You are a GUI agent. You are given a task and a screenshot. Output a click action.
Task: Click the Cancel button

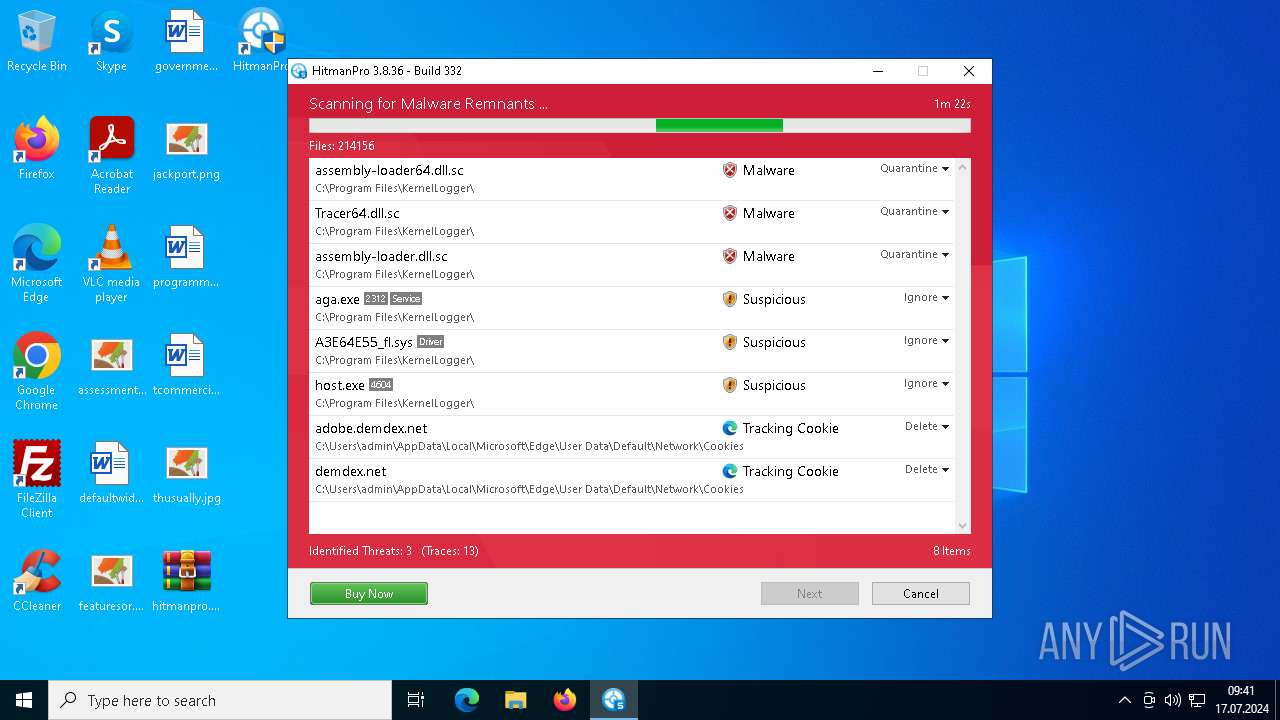coord(920,594)
